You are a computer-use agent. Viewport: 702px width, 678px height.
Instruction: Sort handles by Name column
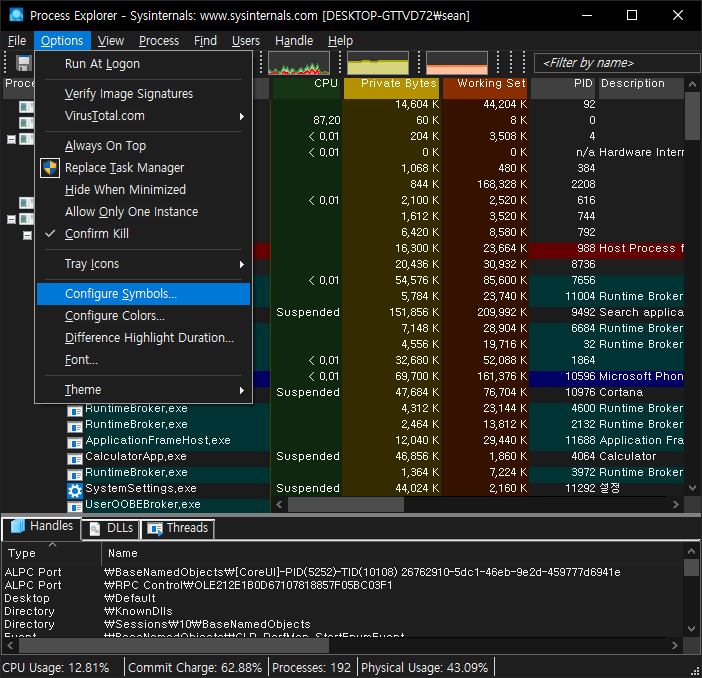pos(392,554)
